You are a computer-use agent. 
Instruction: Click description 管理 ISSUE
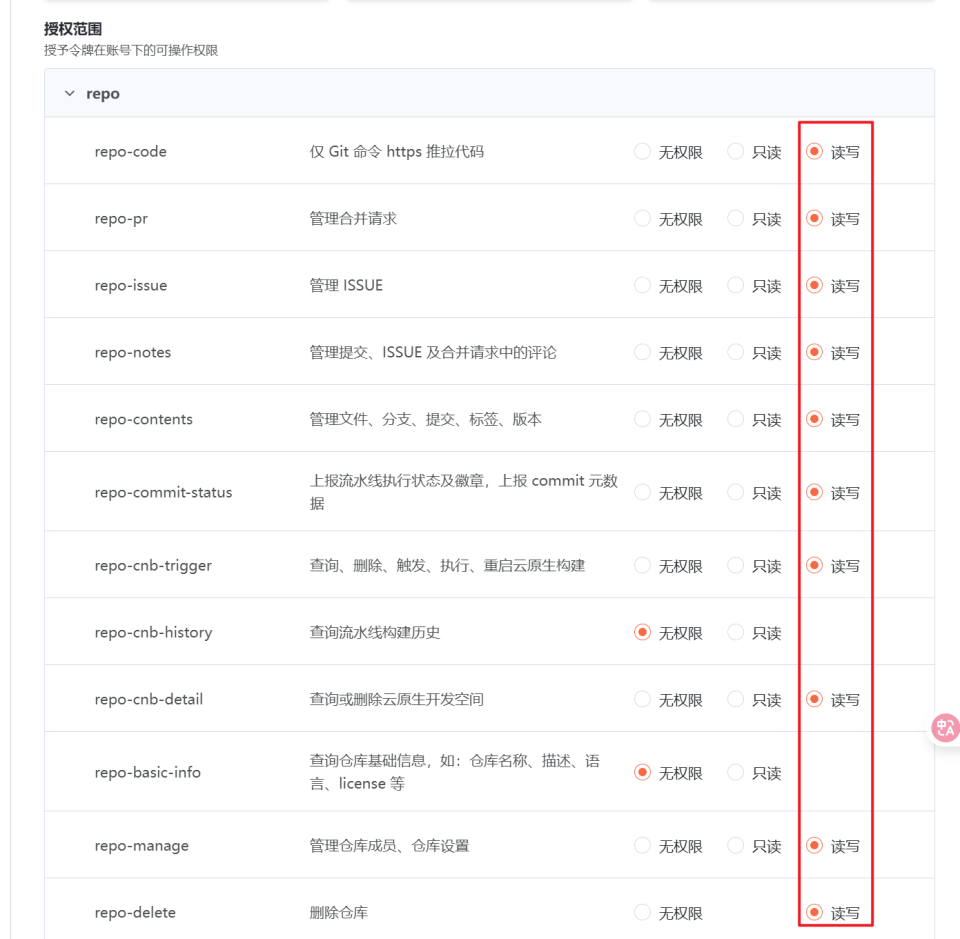coord(346,285)
